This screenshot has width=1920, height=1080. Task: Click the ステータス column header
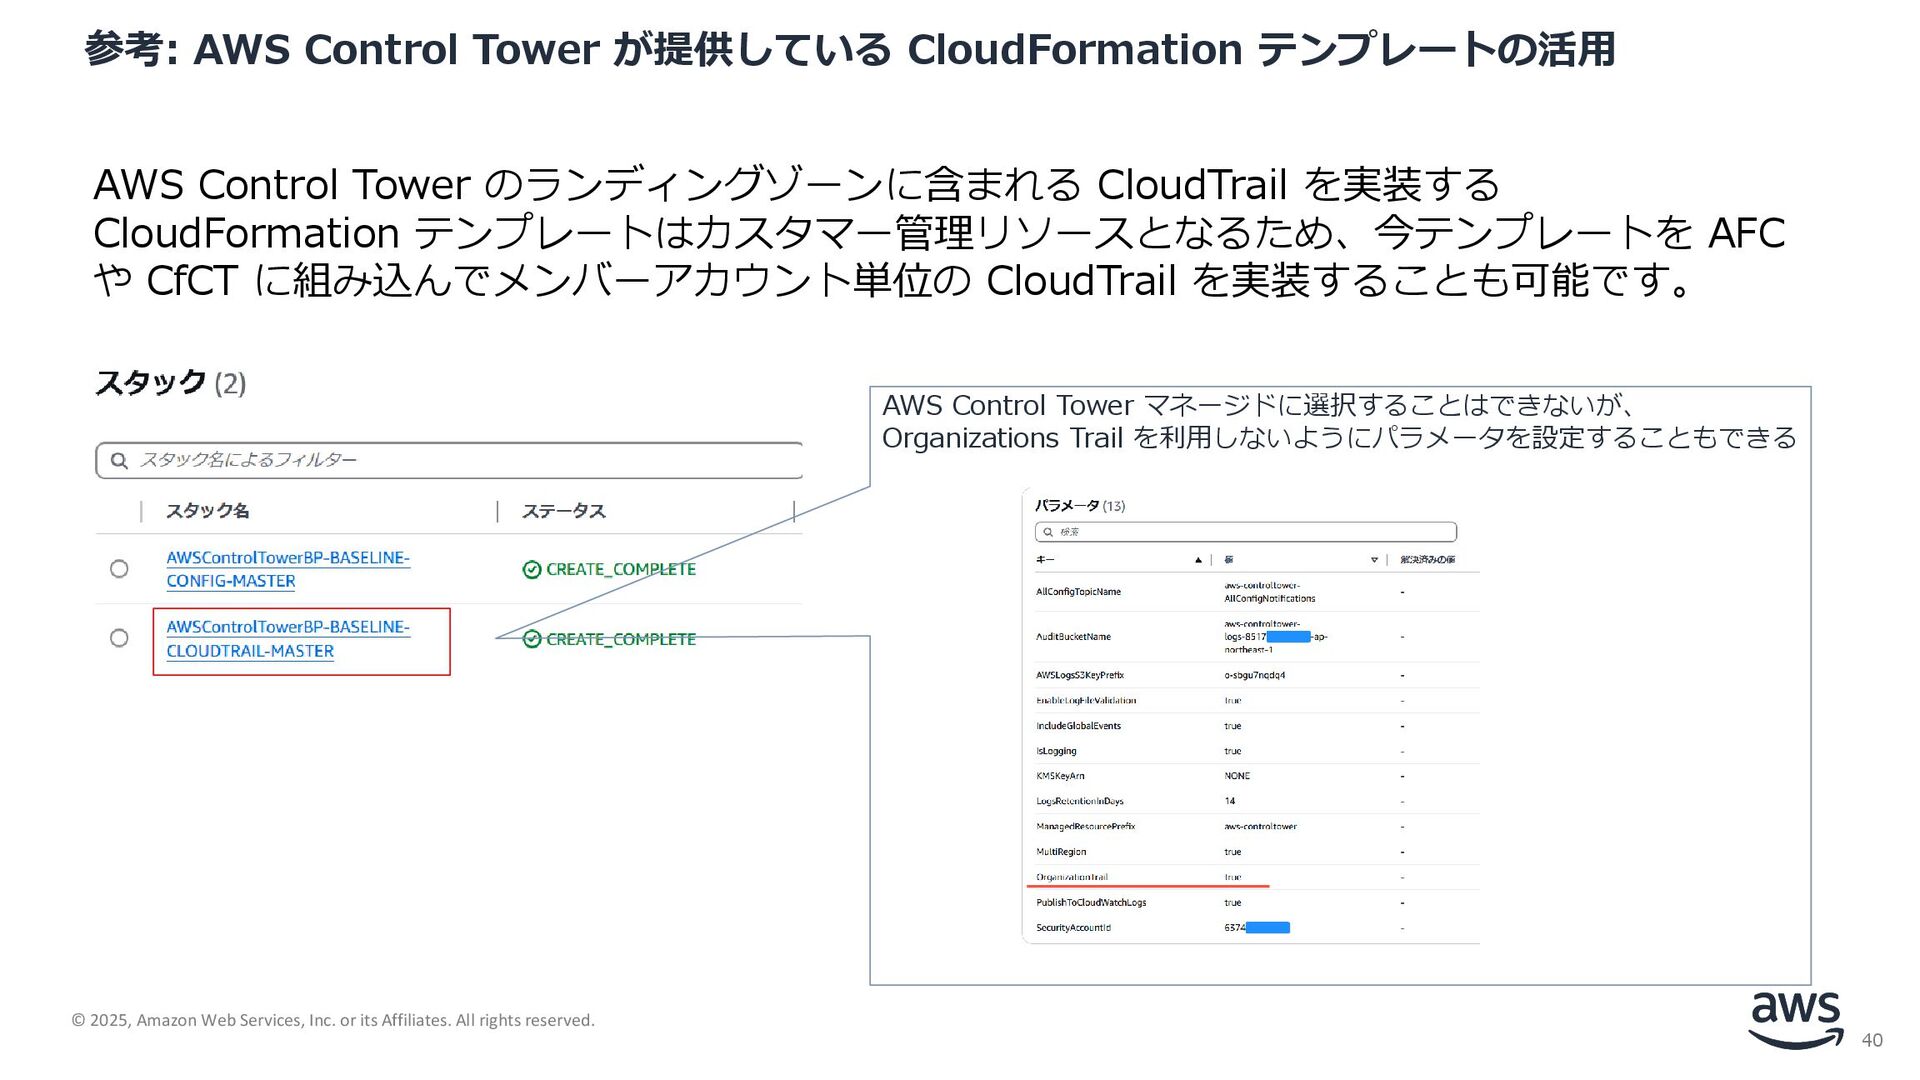(x=563, y=511)
